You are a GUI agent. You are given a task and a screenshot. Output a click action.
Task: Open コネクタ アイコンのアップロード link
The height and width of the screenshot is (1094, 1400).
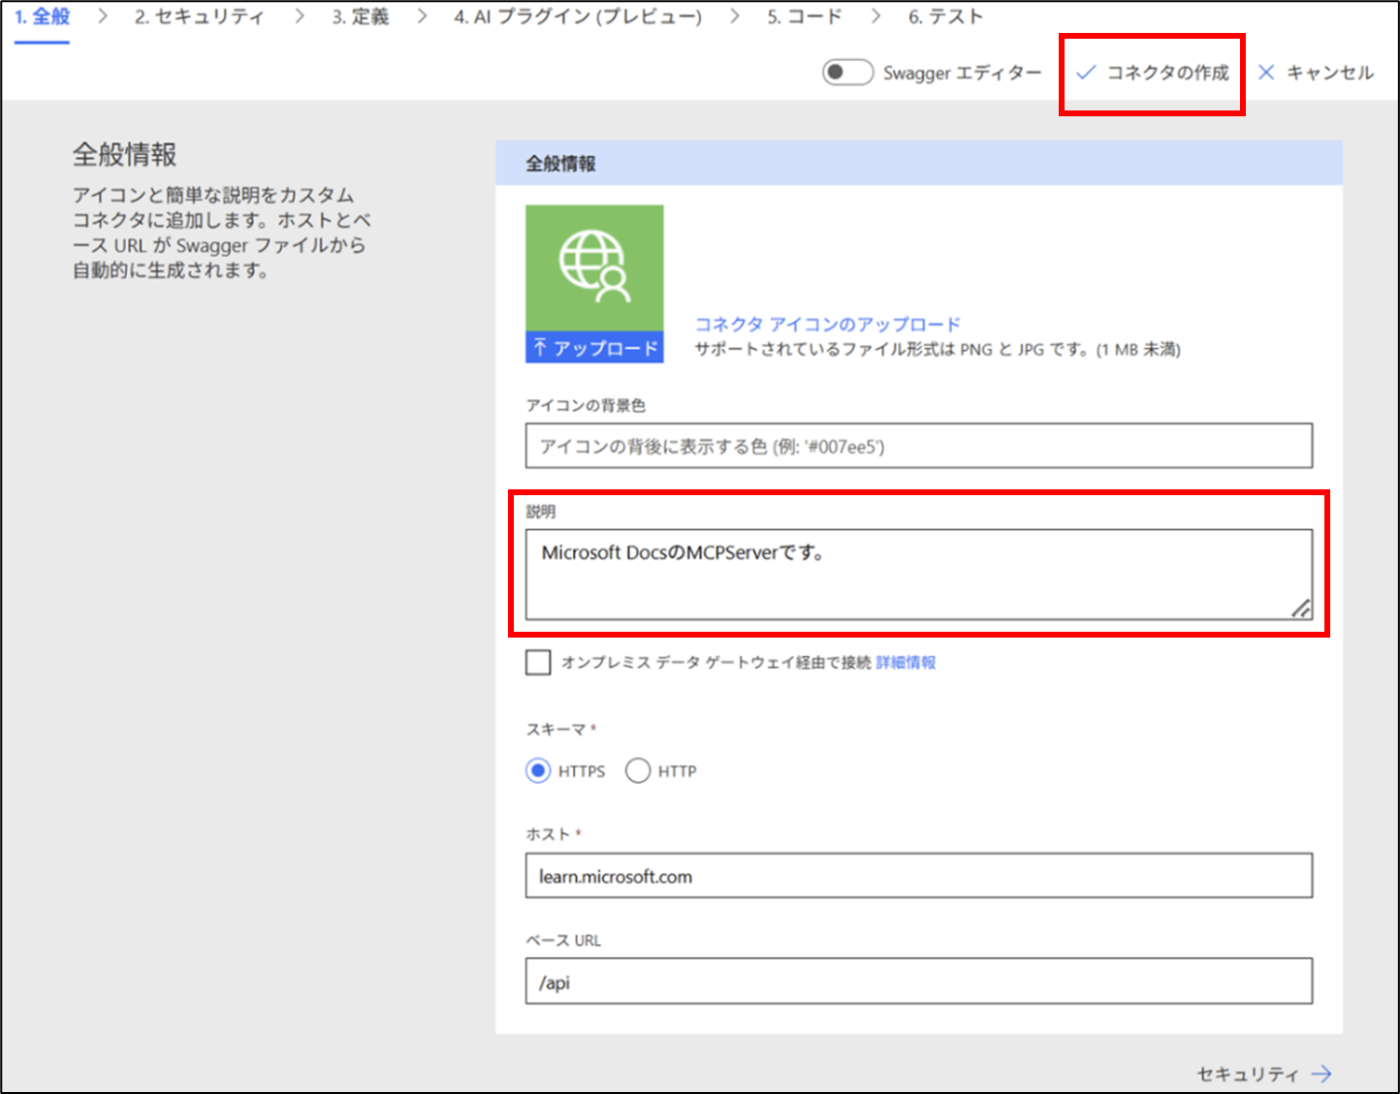(828, 324)
